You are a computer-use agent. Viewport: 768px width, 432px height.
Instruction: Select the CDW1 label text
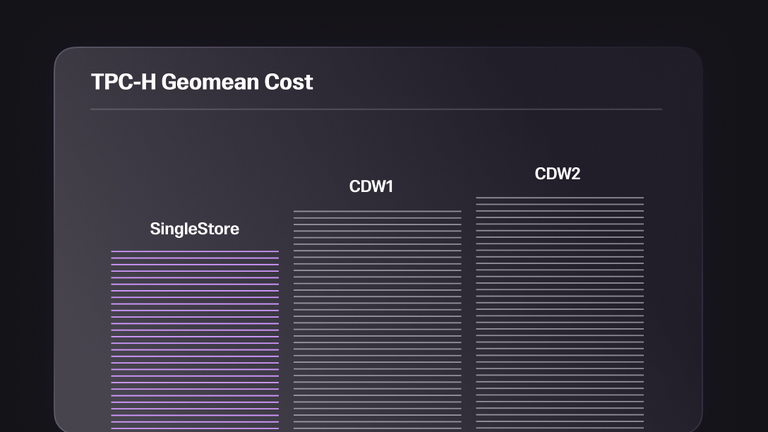tap(371, 186)
